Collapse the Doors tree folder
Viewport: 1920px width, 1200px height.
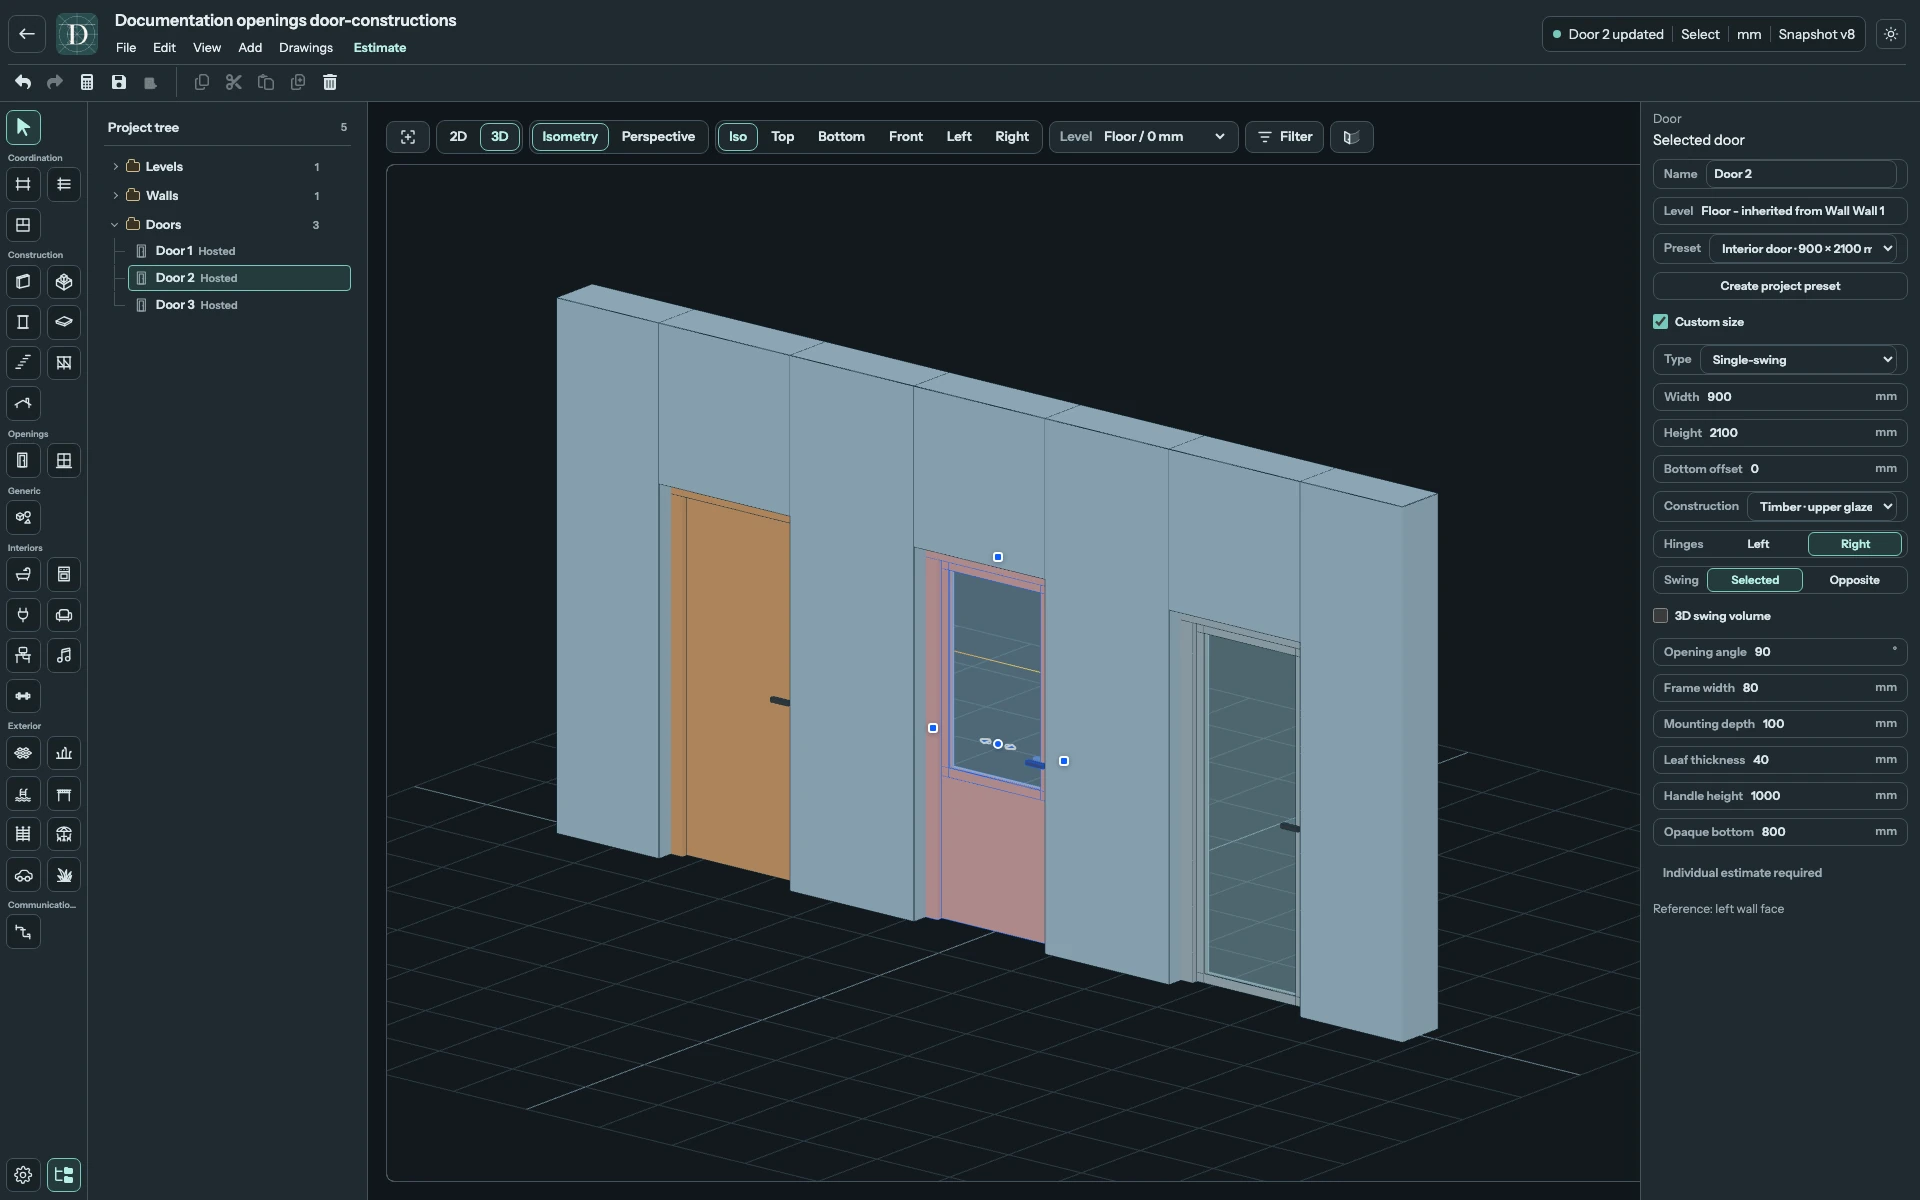(116, 225)
